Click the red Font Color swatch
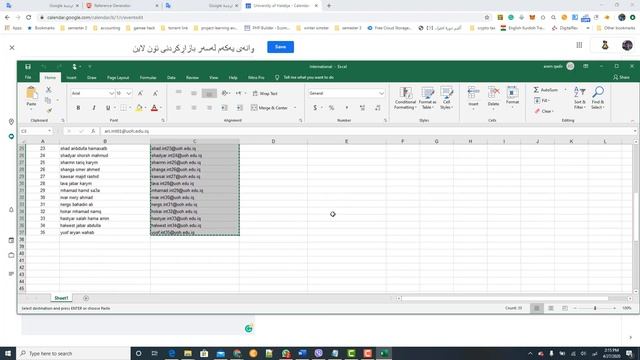Viewport: 640px width, 360px height. pos(154,108)
